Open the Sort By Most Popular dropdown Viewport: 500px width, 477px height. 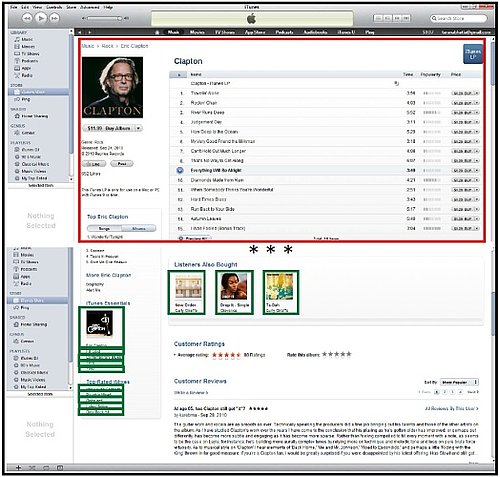(x=459, y=382)
